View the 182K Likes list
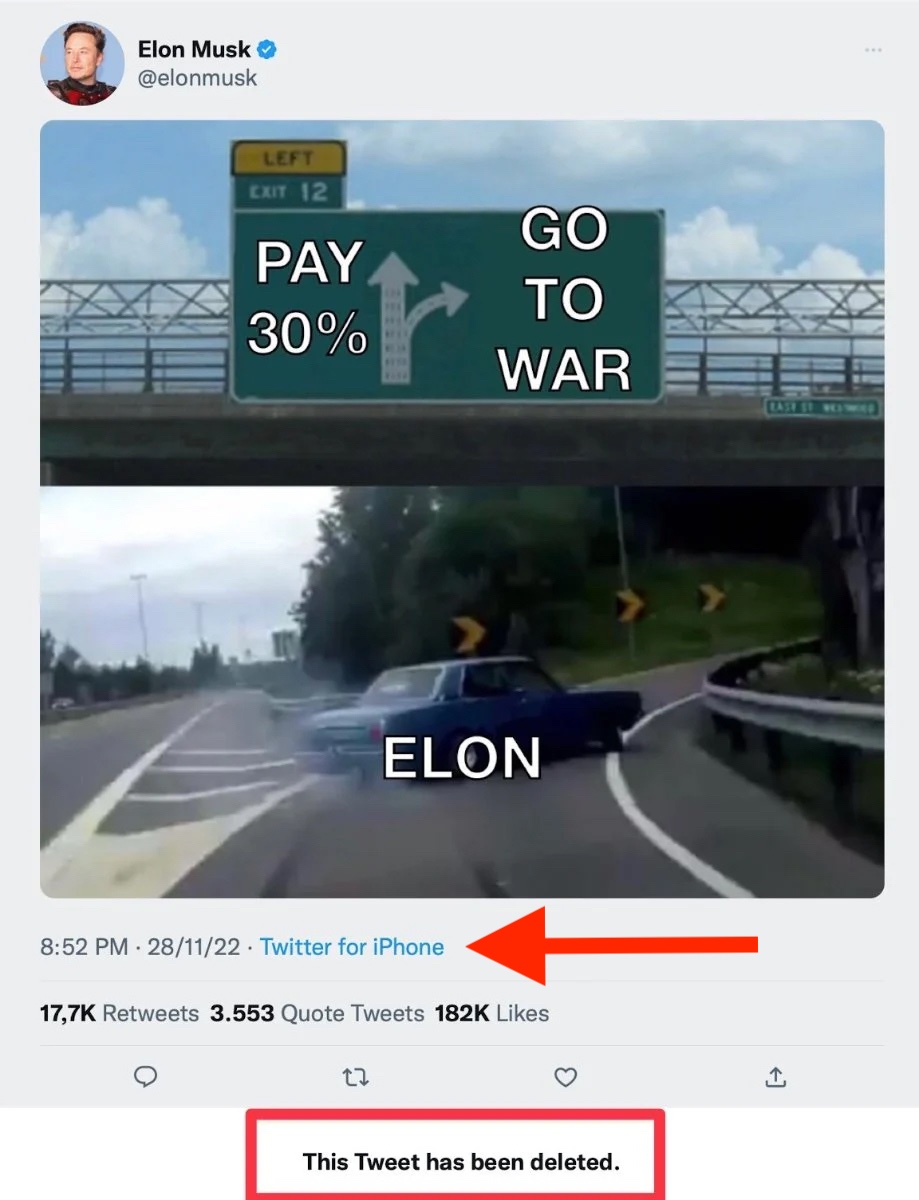This screenshot has width=919, height=1200. [x=492, y=1013]
